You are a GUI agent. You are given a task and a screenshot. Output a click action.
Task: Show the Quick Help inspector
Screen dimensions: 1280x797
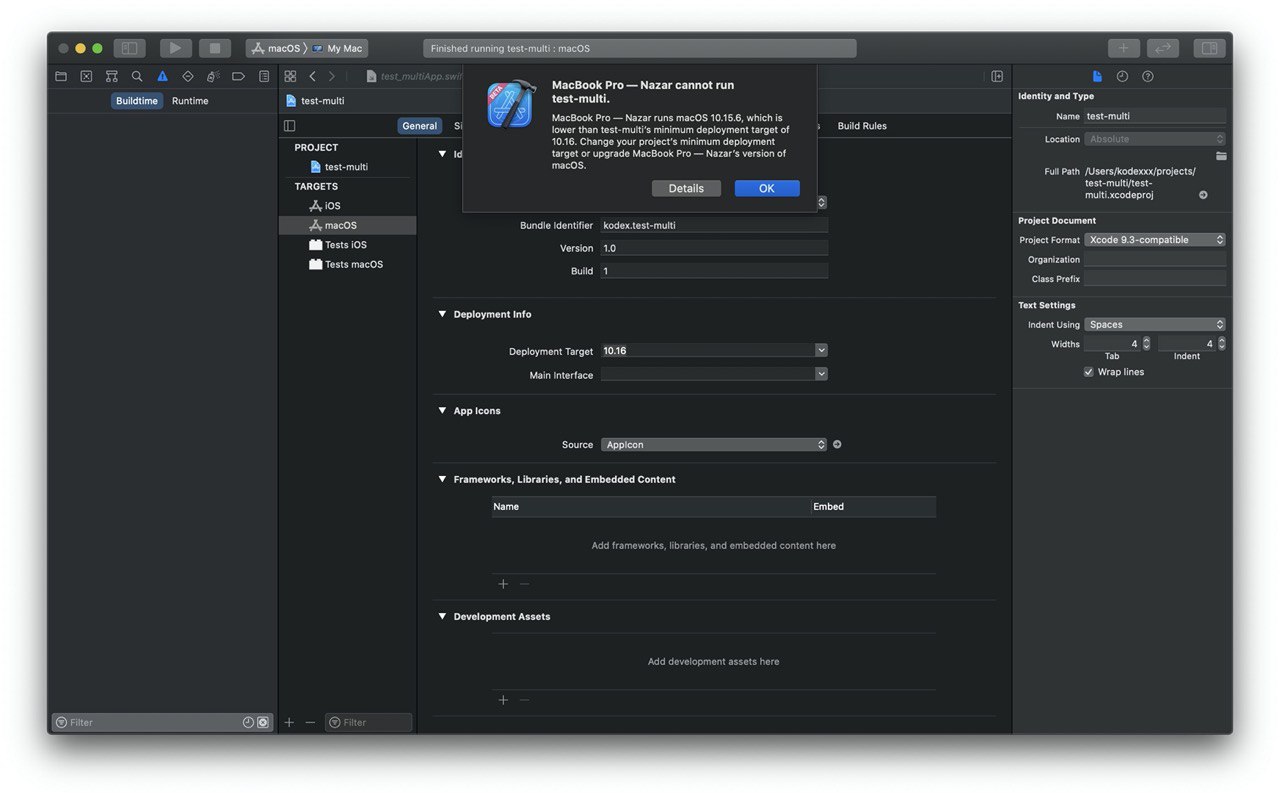(x=1147, y=76)
